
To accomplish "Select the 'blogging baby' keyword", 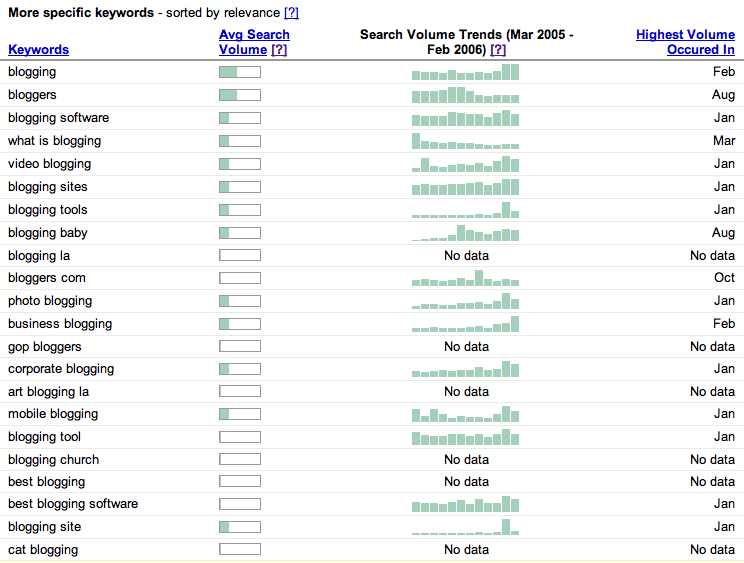I will [48, 233].
